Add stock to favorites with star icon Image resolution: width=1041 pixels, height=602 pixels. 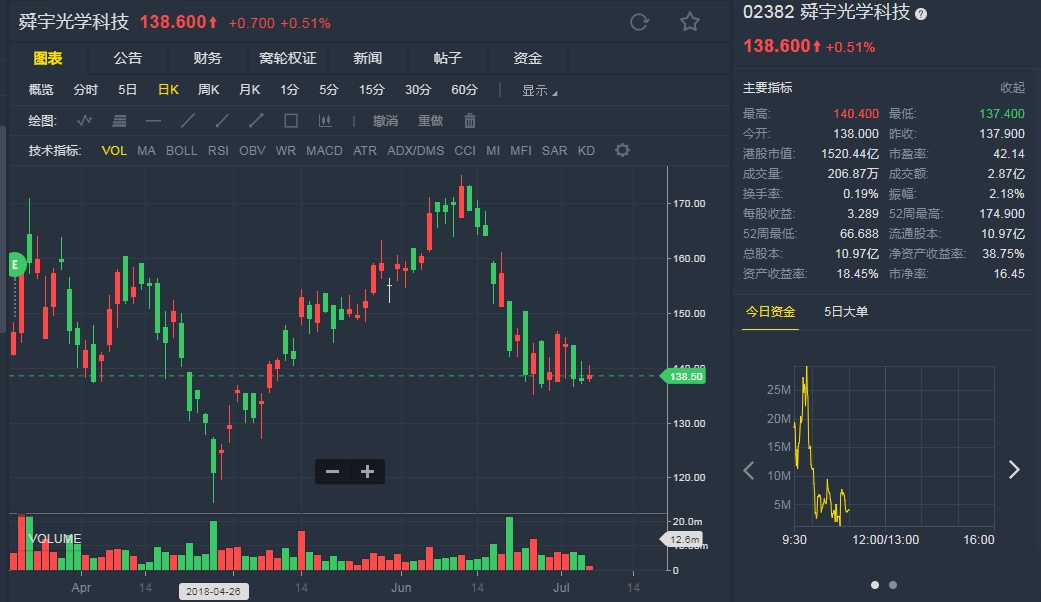pyautogui.click(x=690, y=22)
